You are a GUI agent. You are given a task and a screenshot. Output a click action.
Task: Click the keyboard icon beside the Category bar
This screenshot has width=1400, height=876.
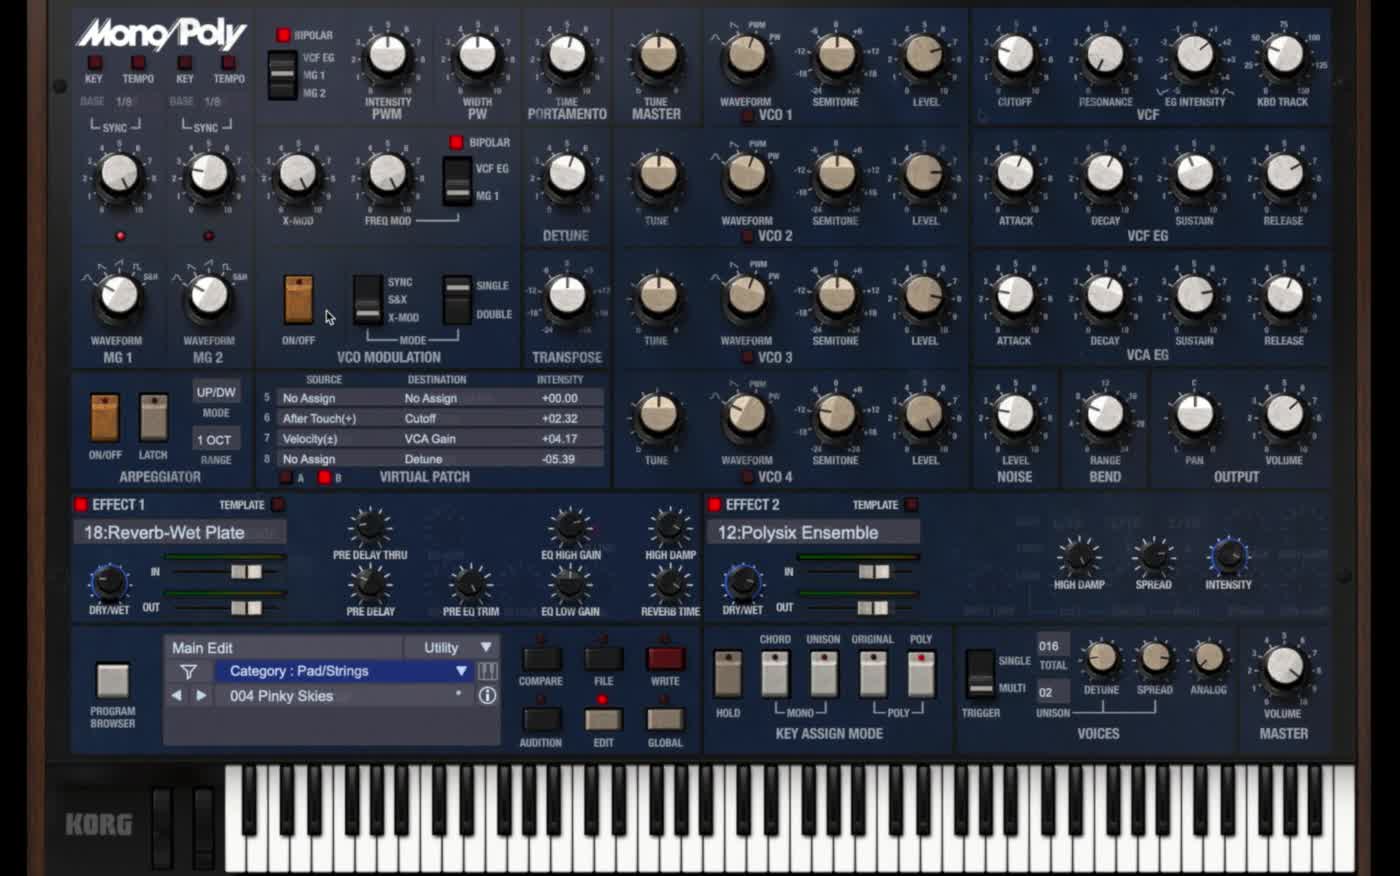pos(487,672)
